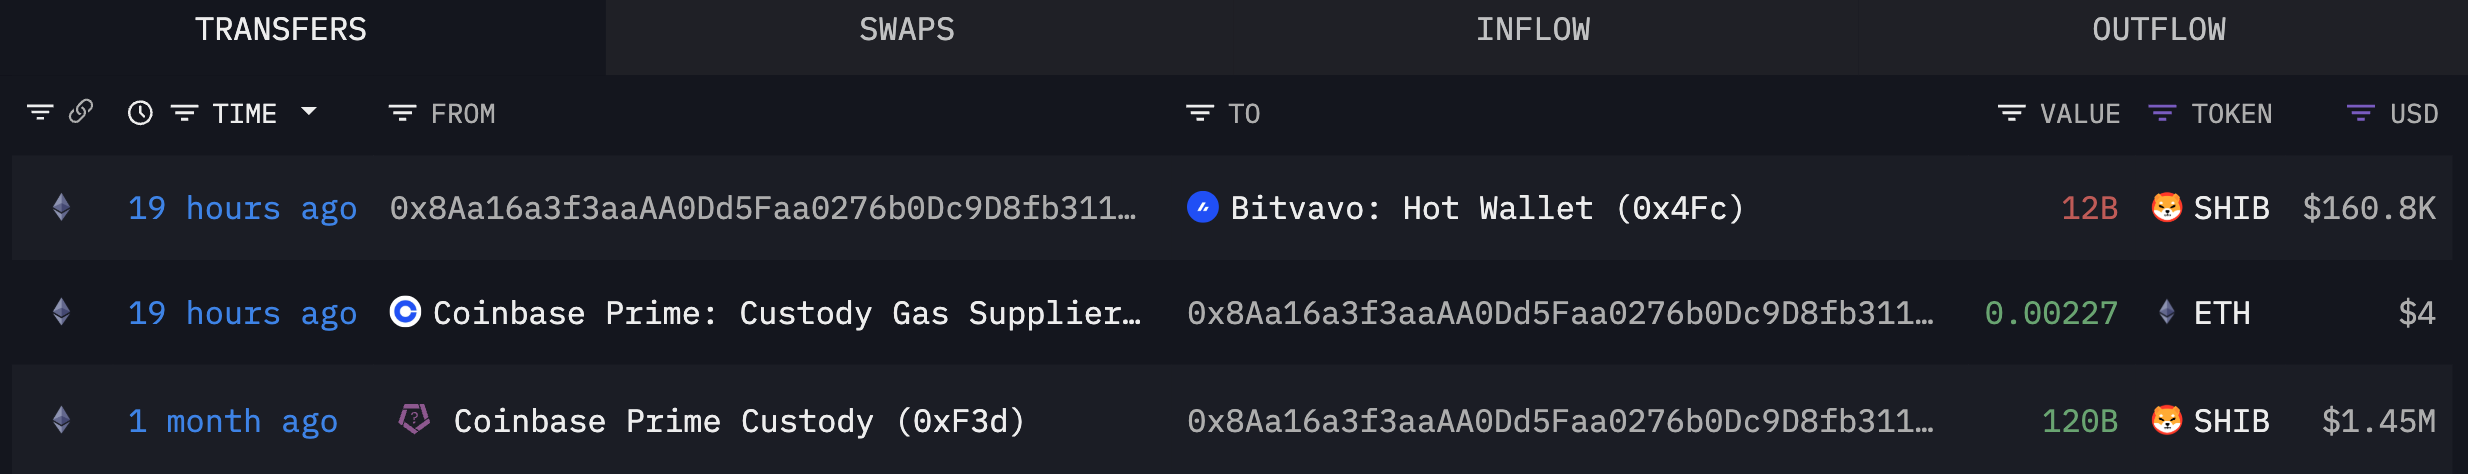Image resolution: width=2468 pixels, height=474 pixels.
Task: Click the link icon in header row
Action: pyautogui.click(x=81, y=111)
